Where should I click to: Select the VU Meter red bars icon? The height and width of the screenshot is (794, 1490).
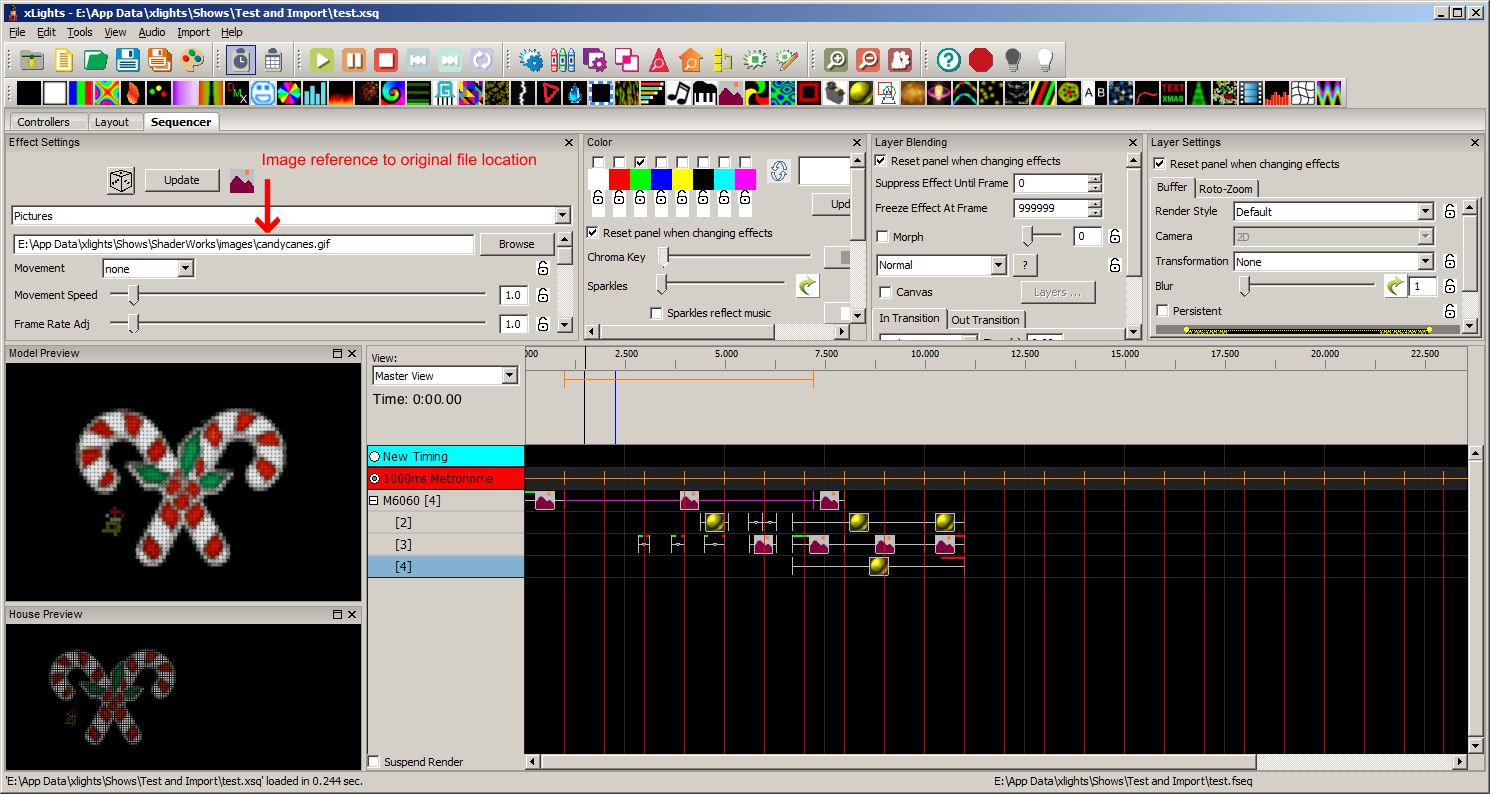(1276, 93)
